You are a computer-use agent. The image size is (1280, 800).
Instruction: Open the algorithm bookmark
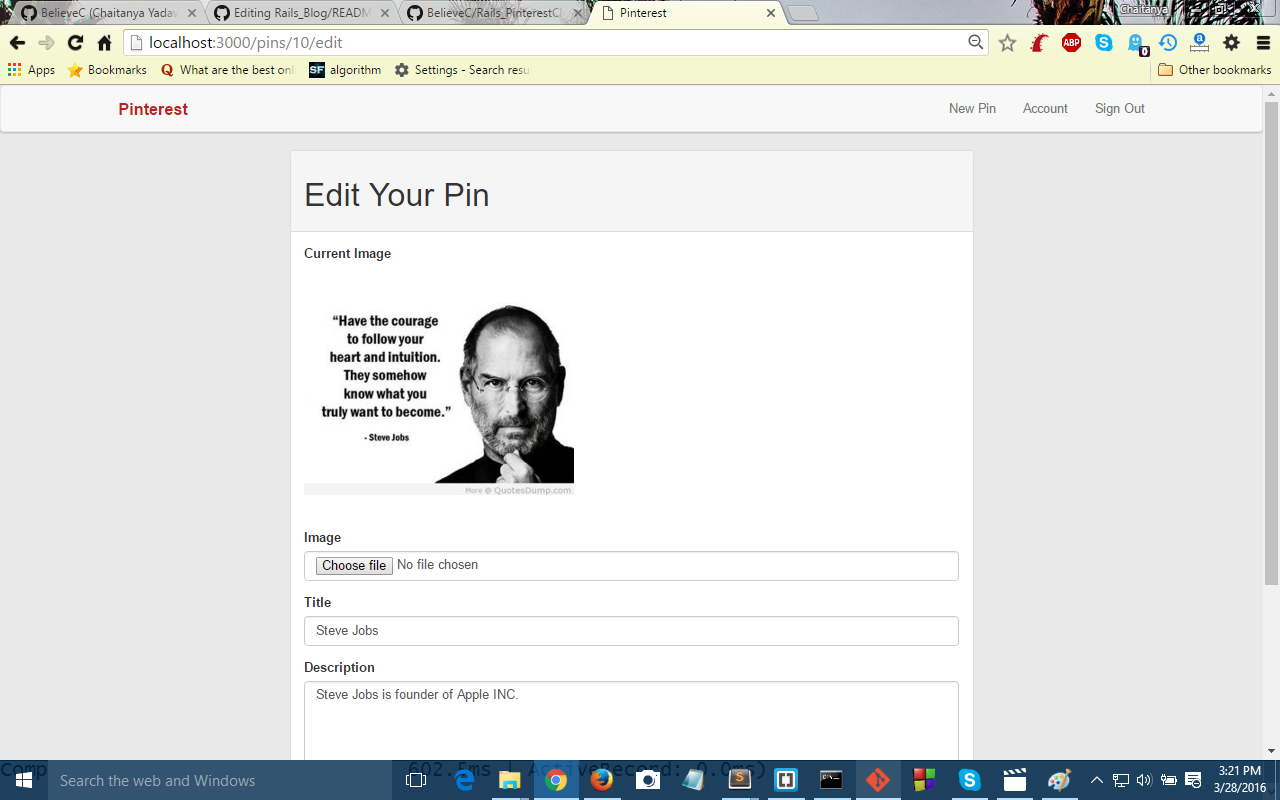(x=345, y=70)
